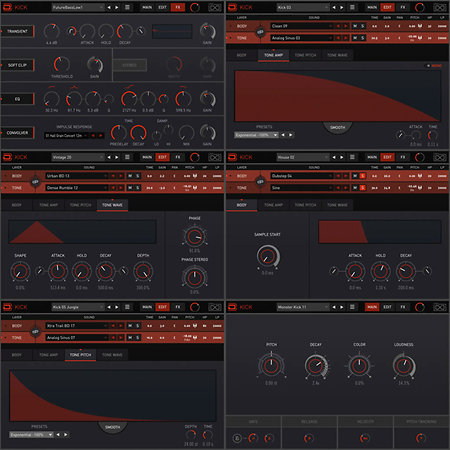Next impulse response arrow in Convolver section

(x=100, y=136)
